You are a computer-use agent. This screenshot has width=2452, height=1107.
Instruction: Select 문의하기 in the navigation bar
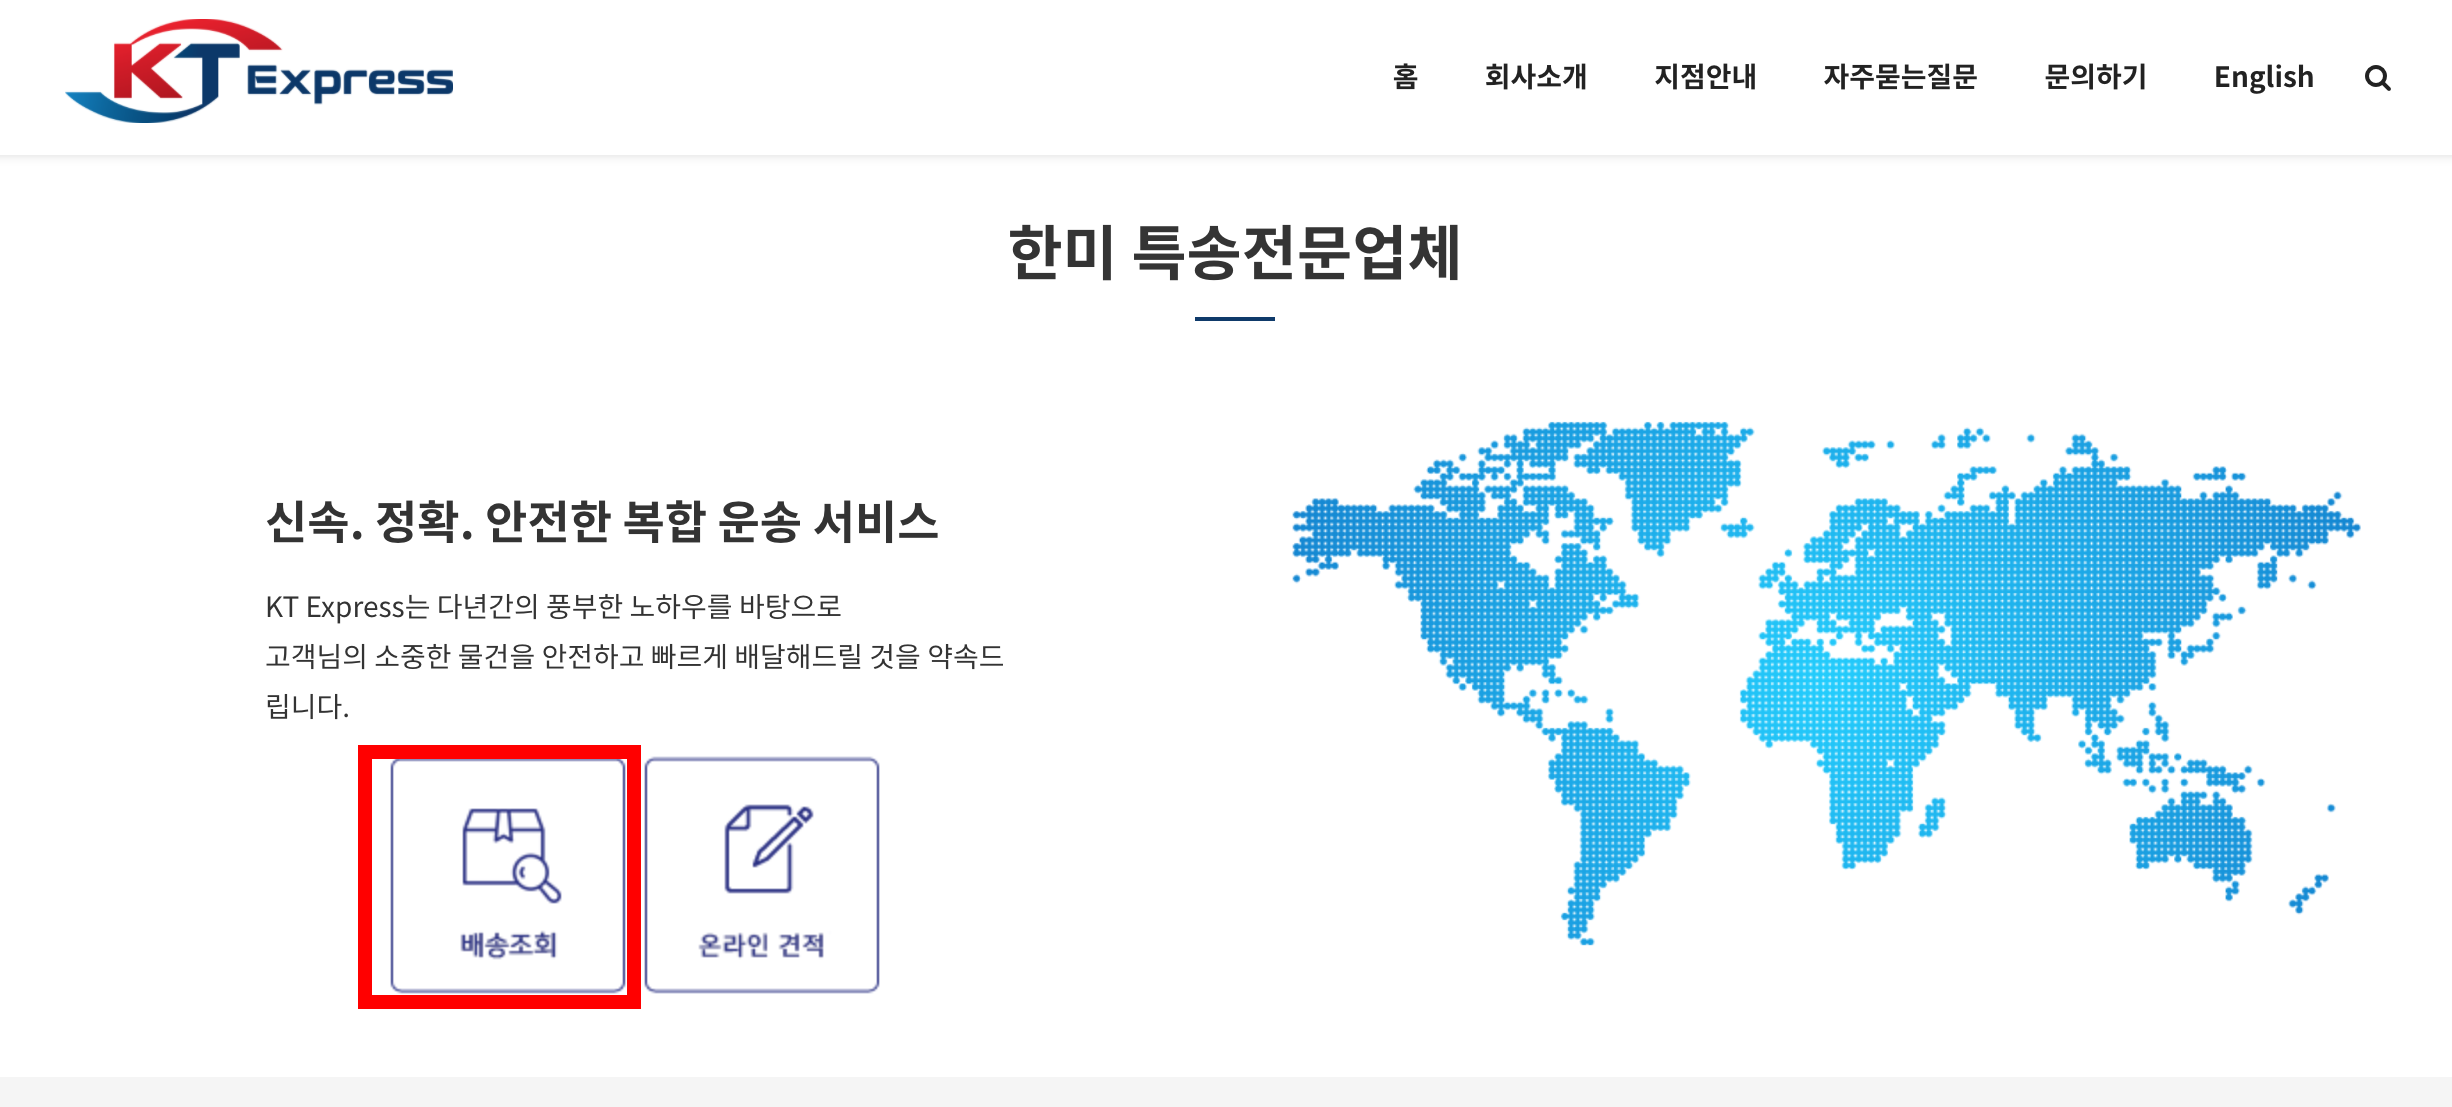2095,77
